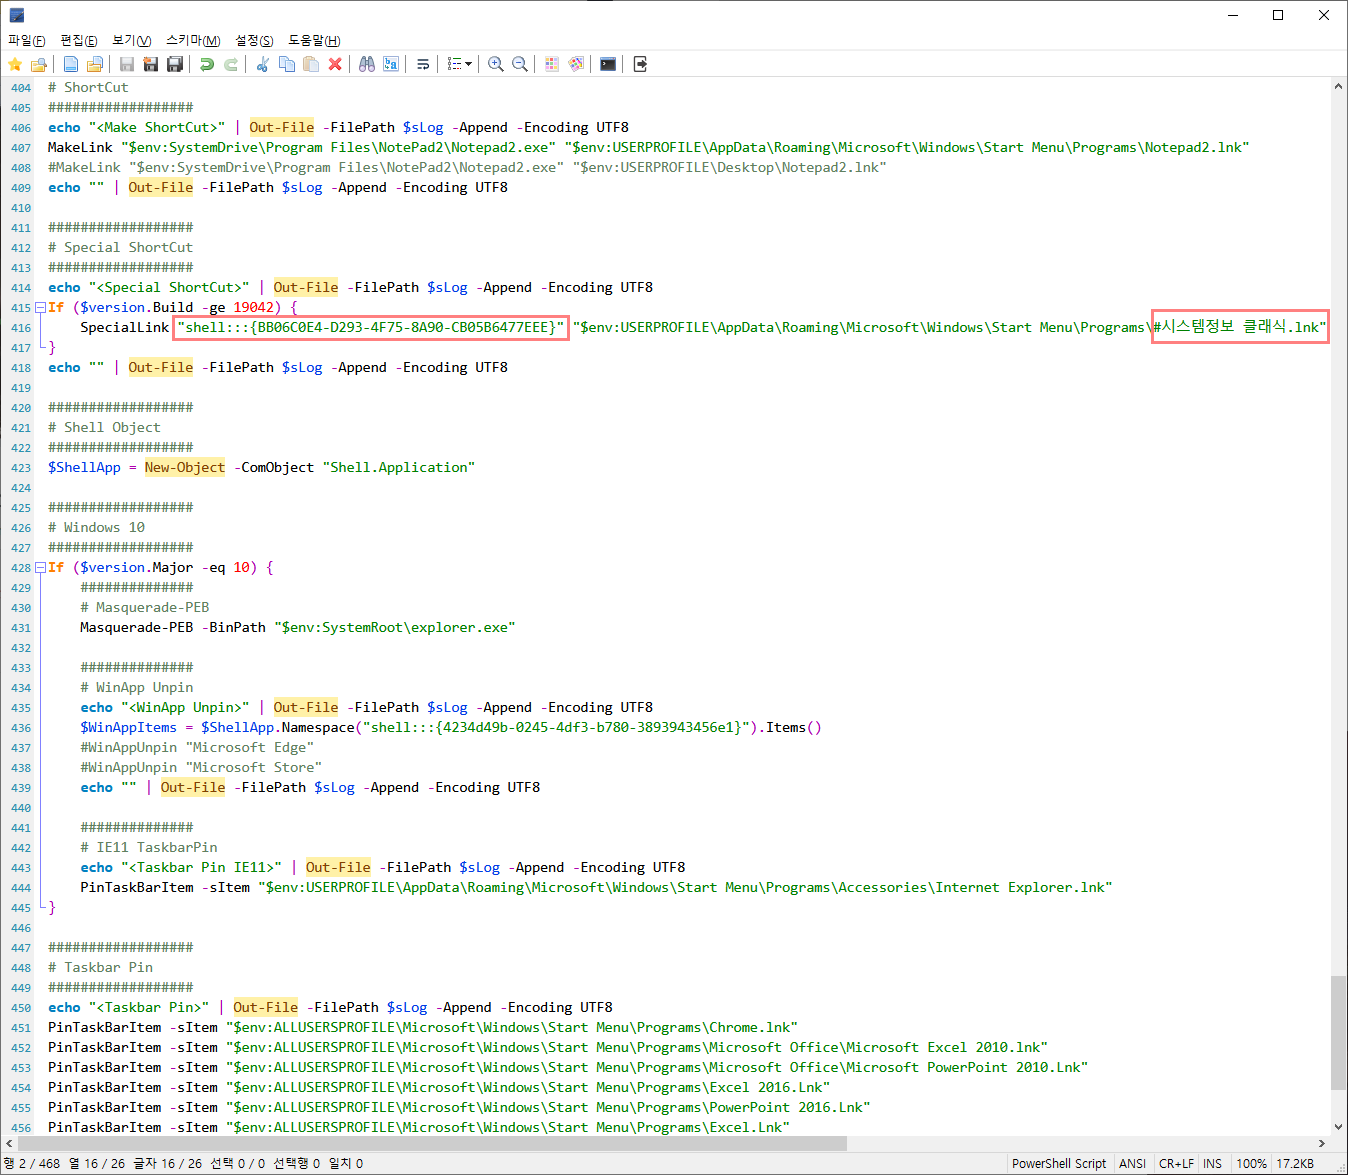Open the 설정(S) menu
Image resolution: width=1348 pixels, height=1175 pixels.
click(254, 40)
